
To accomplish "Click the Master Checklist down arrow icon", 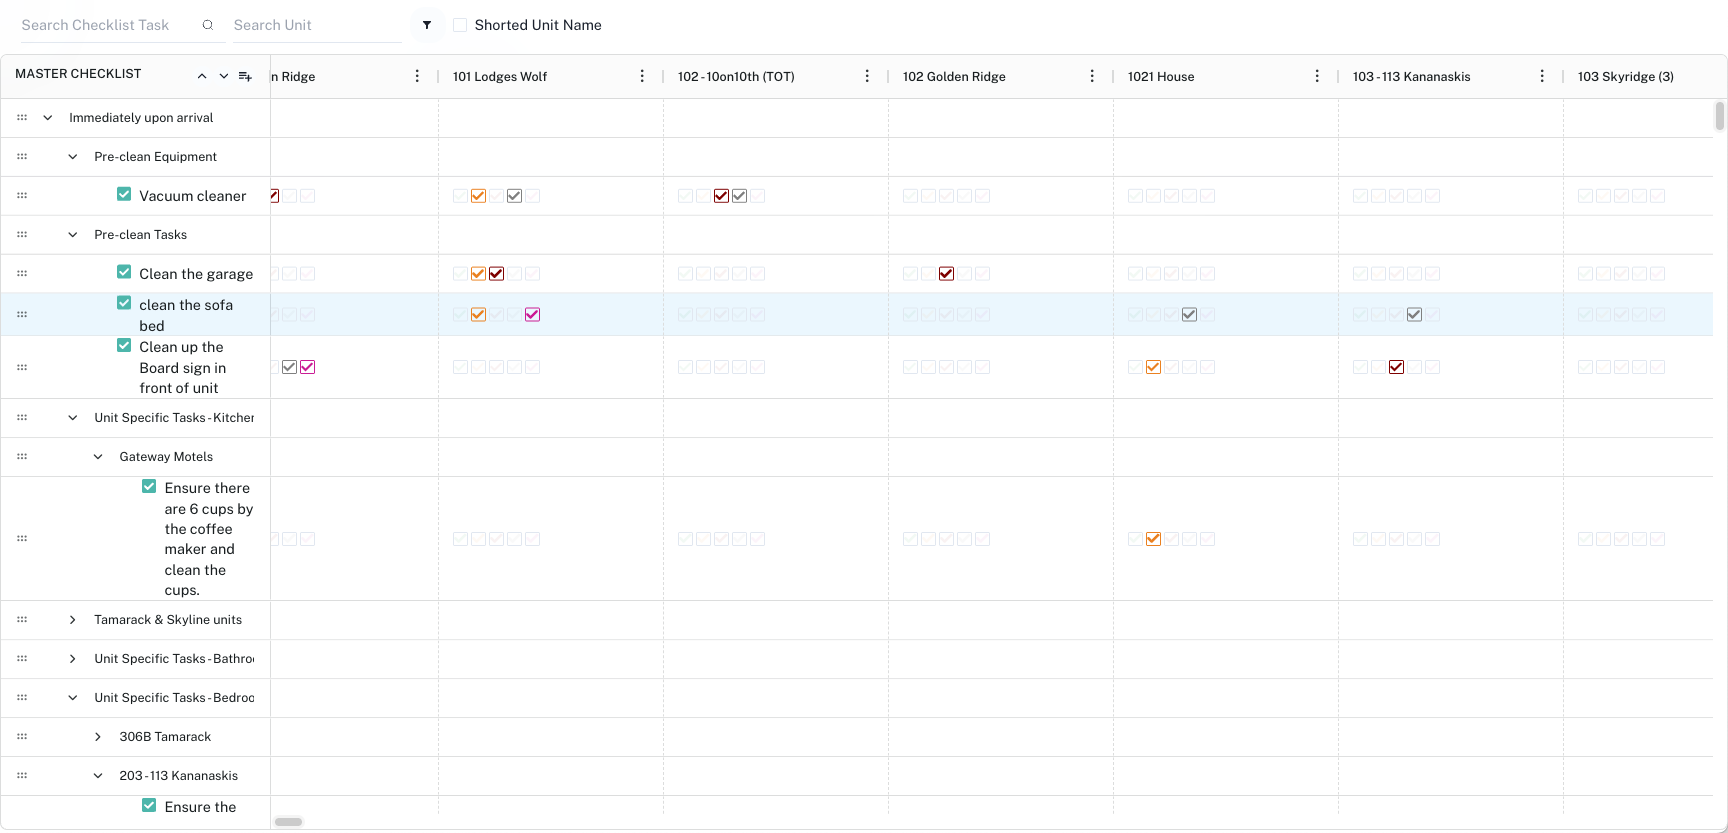I will [224, 76].
